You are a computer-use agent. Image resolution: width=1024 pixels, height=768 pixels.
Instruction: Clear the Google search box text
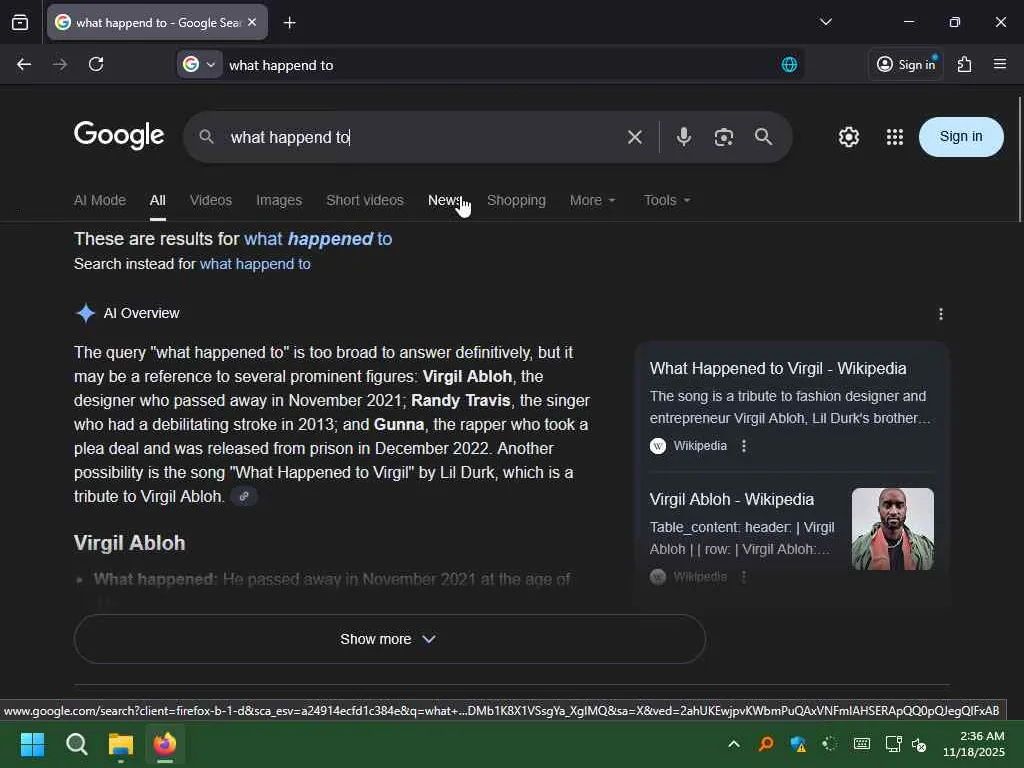(634, 137)
